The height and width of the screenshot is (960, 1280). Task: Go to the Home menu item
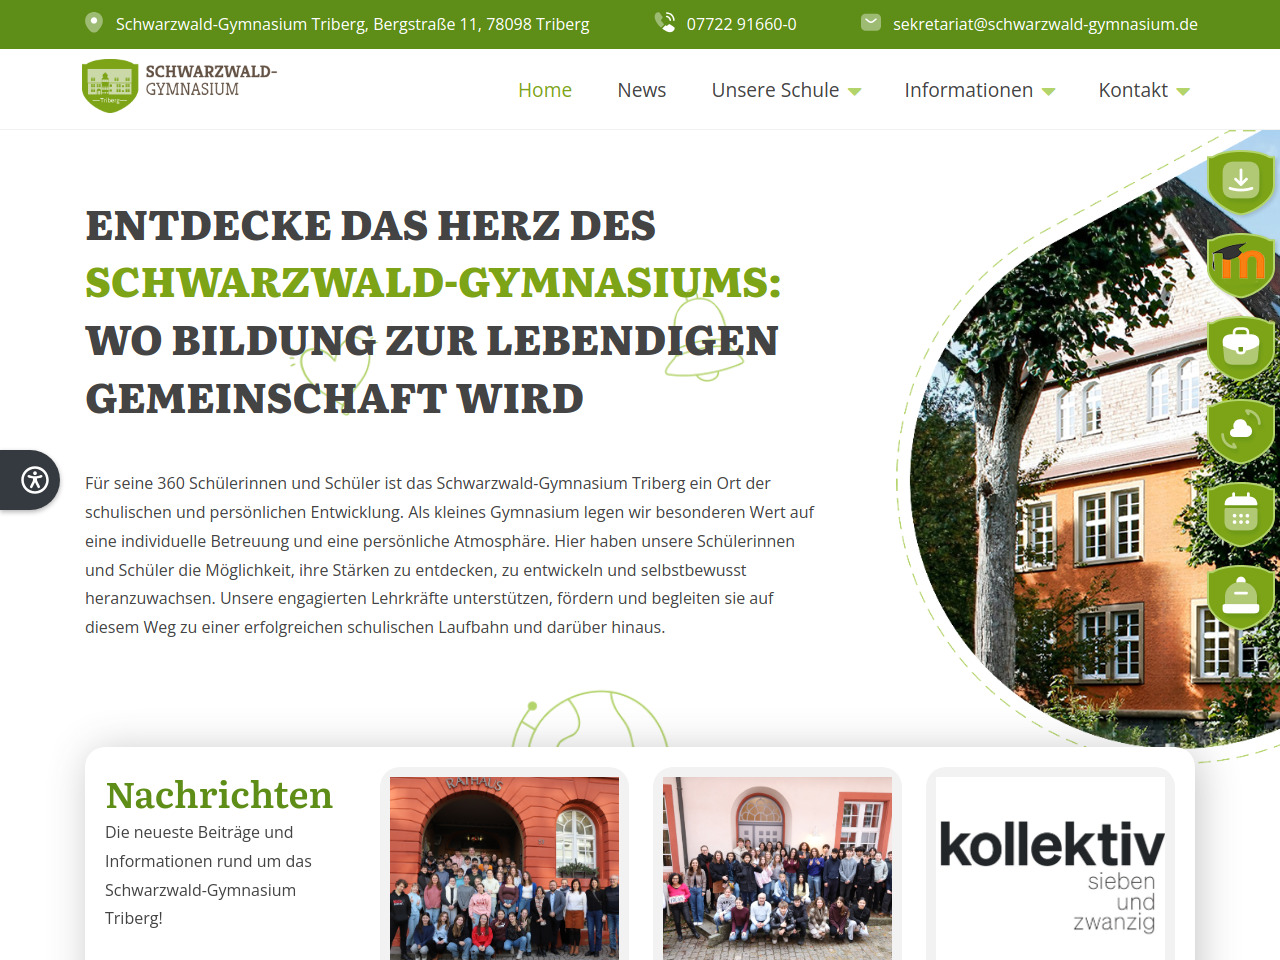(545, 90)
